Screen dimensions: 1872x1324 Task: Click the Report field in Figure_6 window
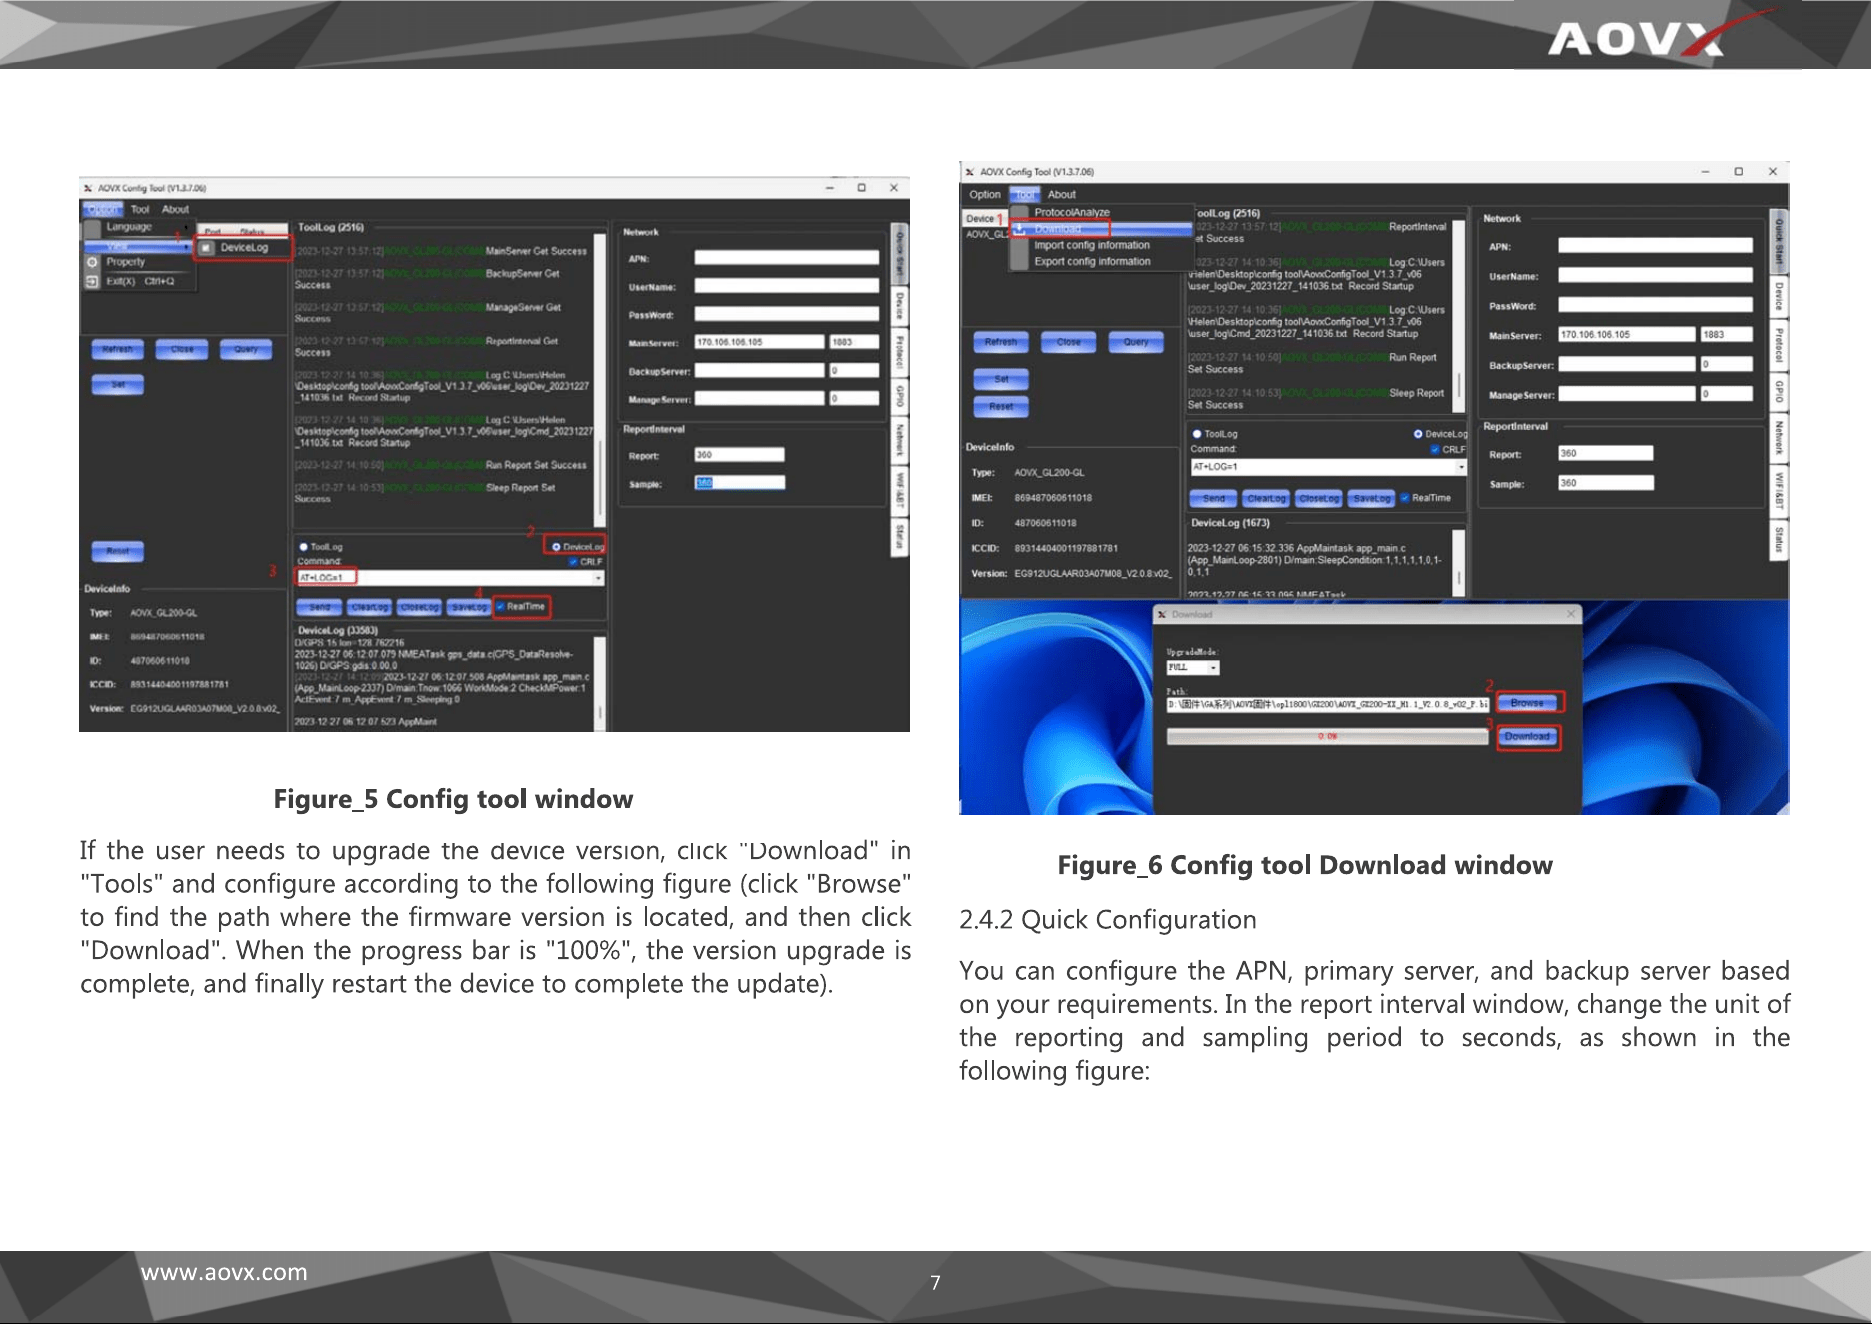(1606, 454)
